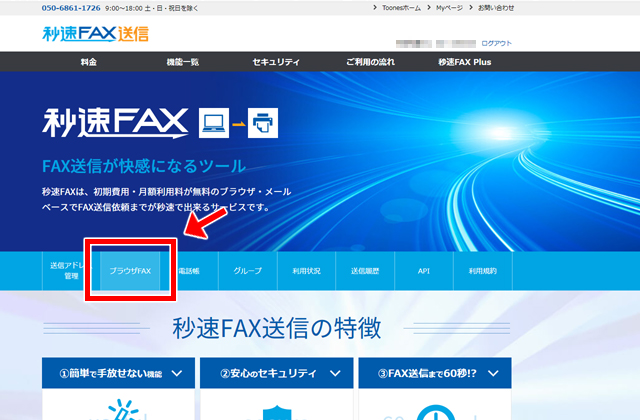This screenshot has height=420, width=640.
Task: Select the ブラウザFAX tab
Action: coord(130,271)
